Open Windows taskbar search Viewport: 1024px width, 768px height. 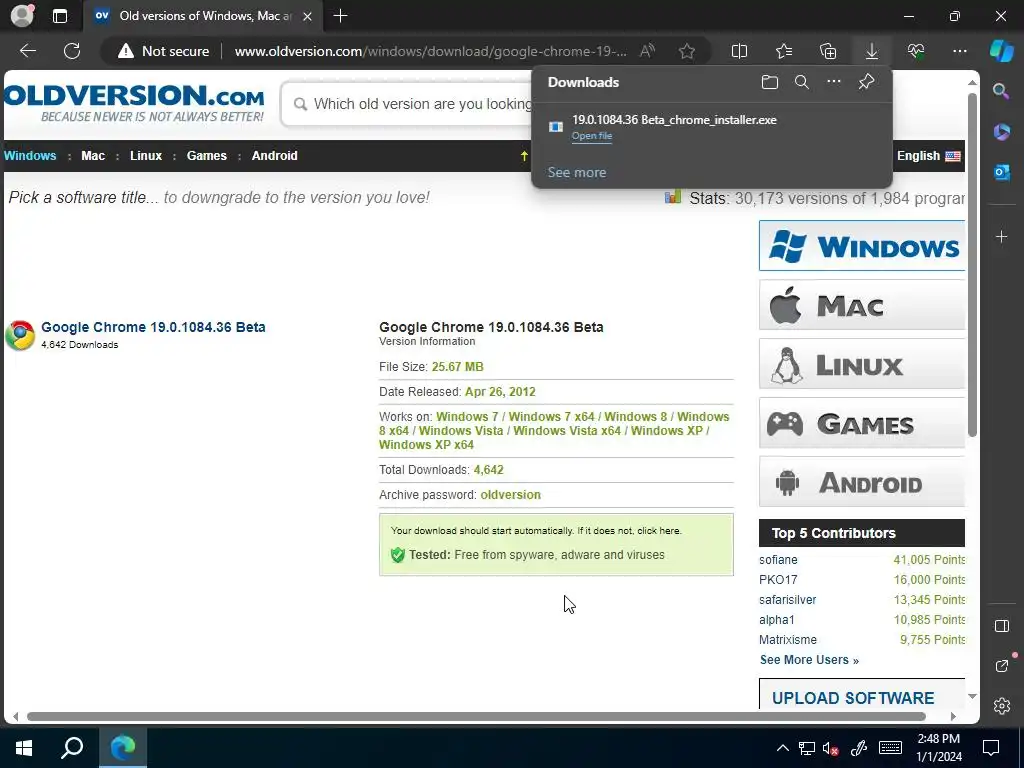click(x=72, y=747)
